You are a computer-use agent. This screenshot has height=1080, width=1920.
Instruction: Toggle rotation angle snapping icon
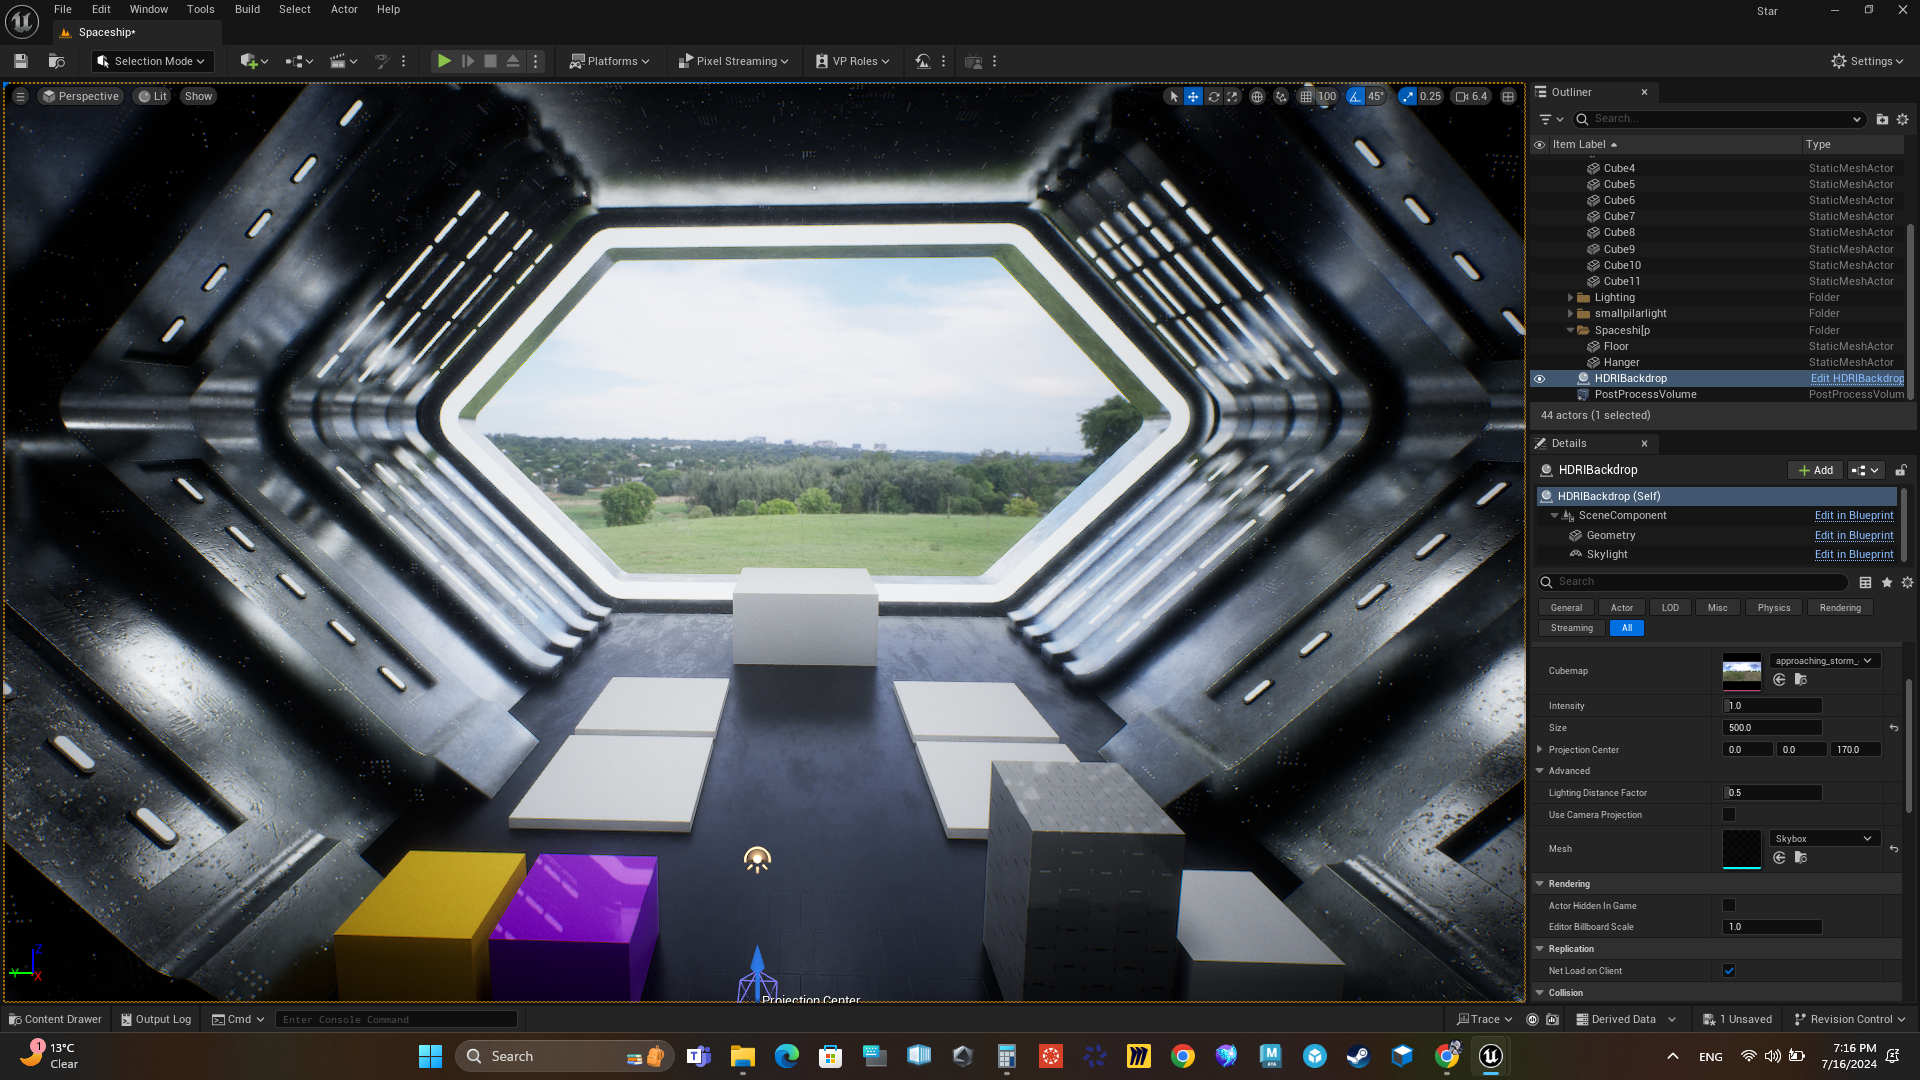[1355, 97]
